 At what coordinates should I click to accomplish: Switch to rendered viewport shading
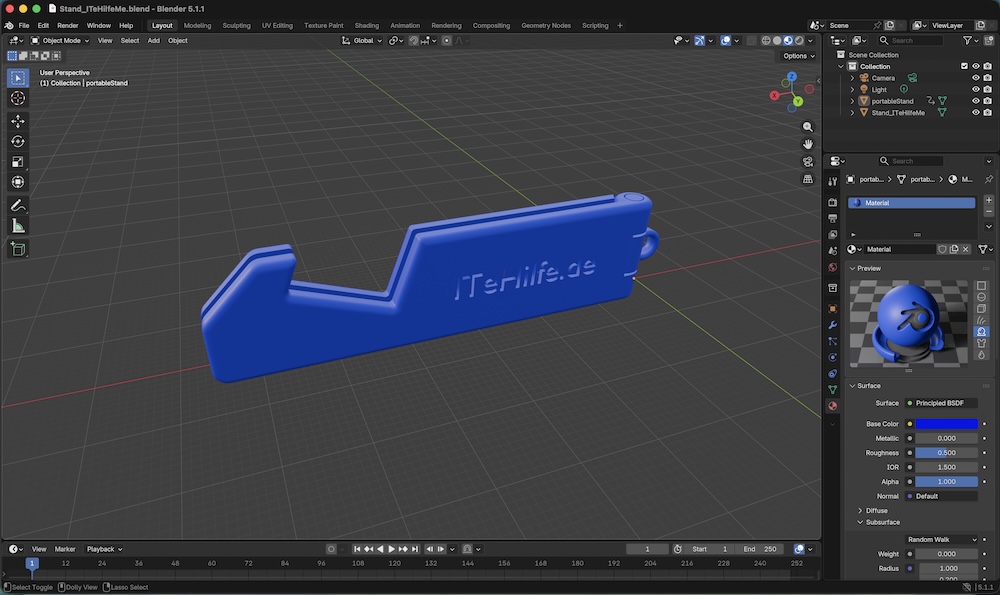(799, 40)
